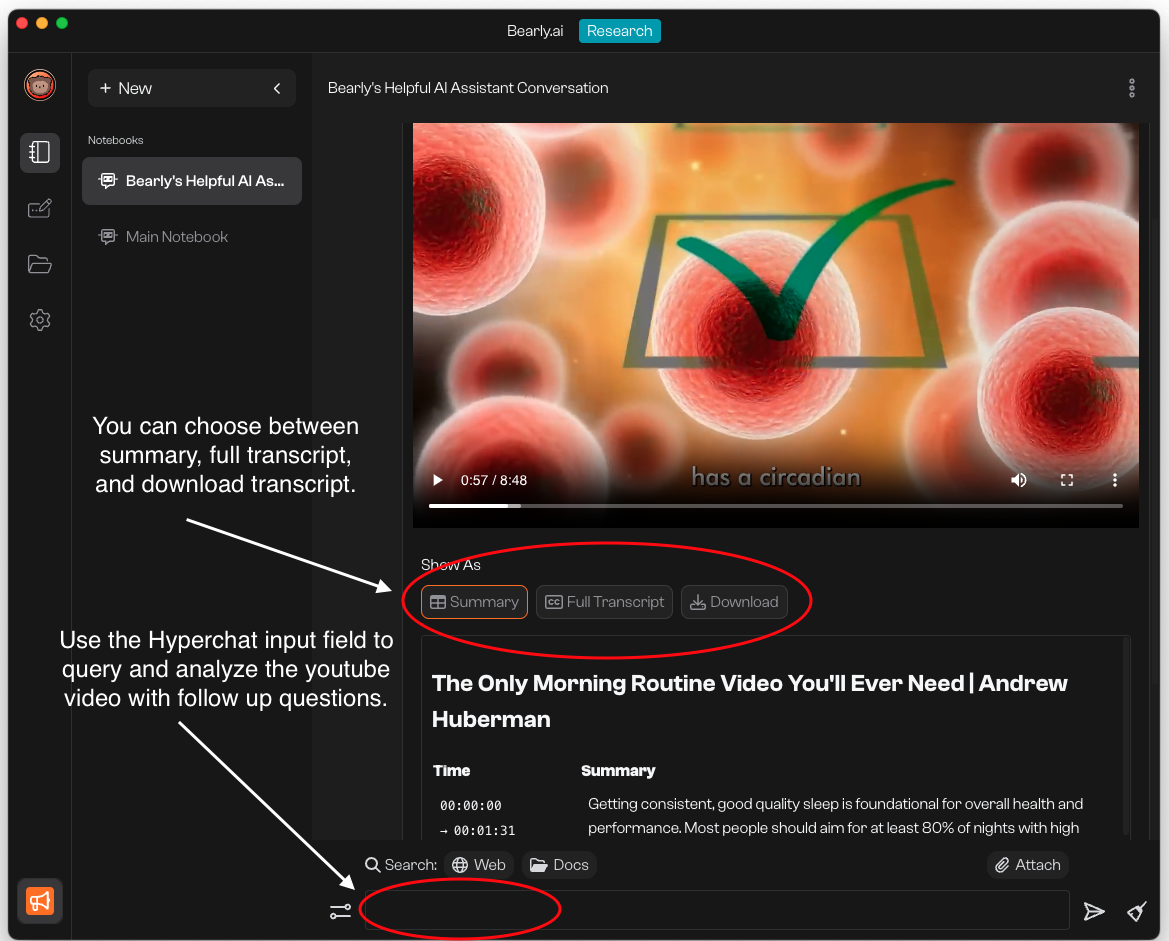The image size is (1169, 941).
Task: Focus the Hyperchat input field
Action: pyautogui.click(x=716, y=910)
